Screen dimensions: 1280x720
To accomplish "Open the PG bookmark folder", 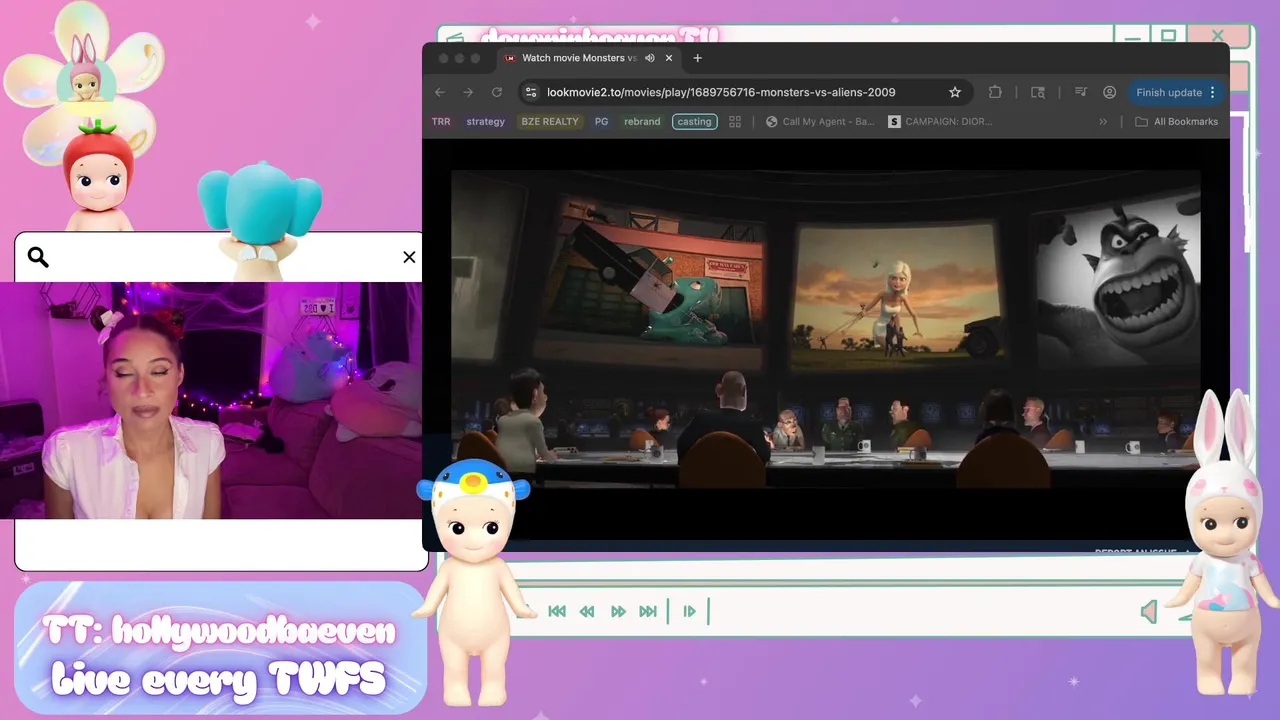I will [601, 122].
